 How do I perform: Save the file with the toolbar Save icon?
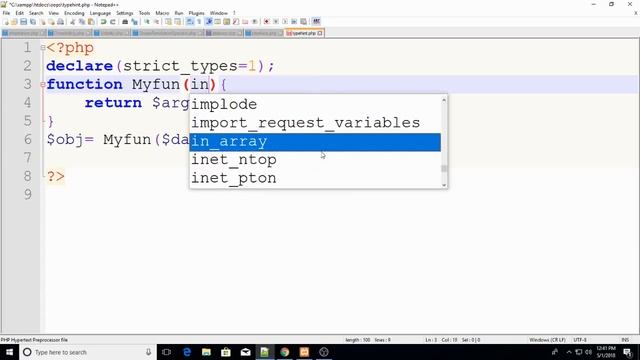pos(23,21)
